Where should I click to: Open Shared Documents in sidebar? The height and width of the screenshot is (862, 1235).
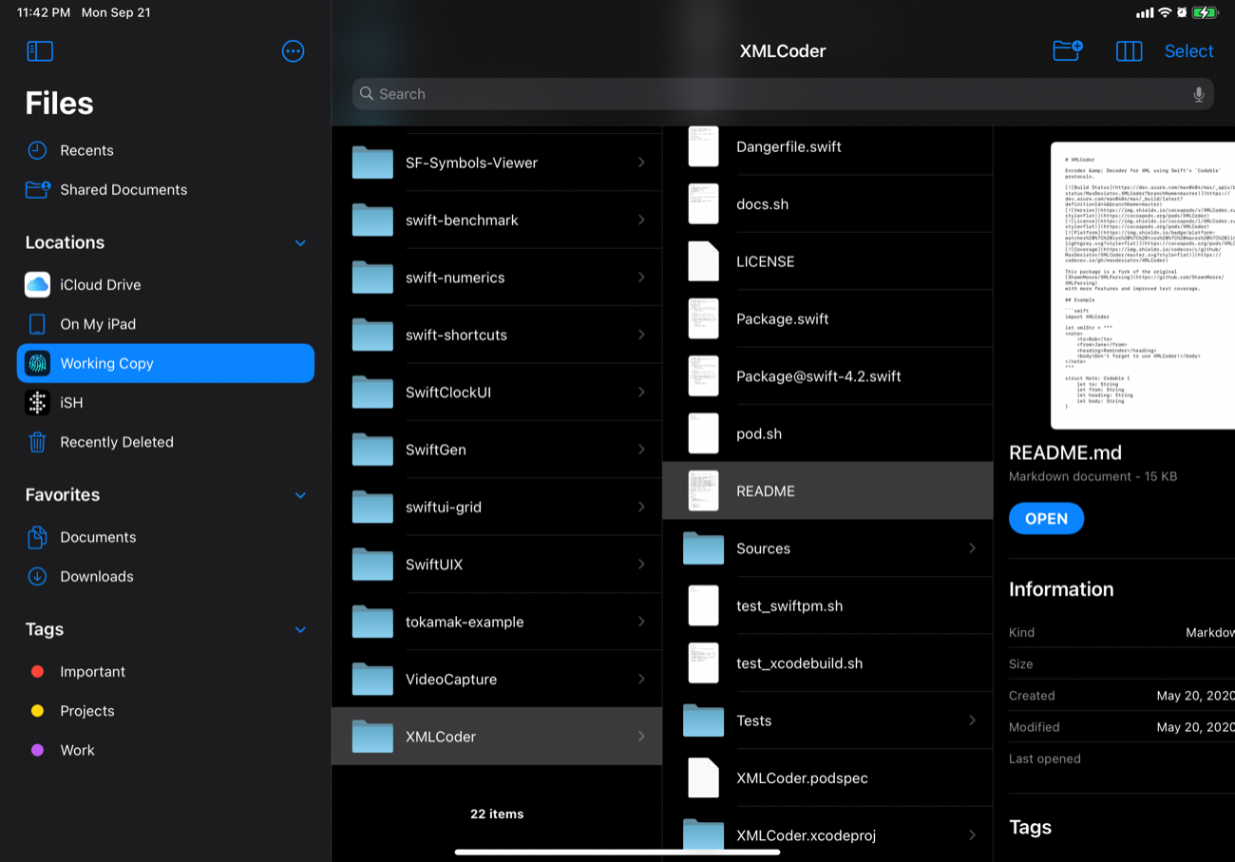[166, 189]
